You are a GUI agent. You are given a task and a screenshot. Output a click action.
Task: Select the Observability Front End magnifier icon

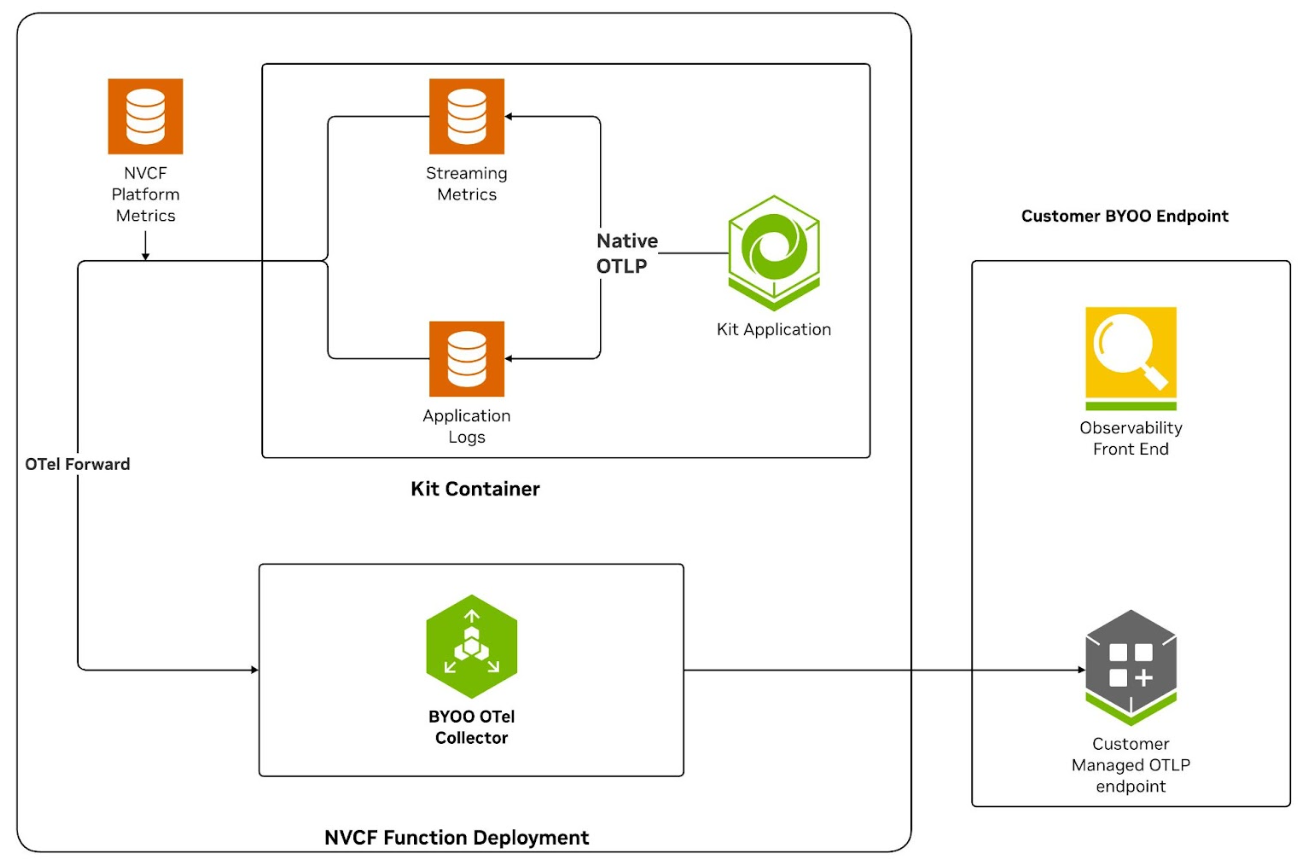(x=1130, y=357)
